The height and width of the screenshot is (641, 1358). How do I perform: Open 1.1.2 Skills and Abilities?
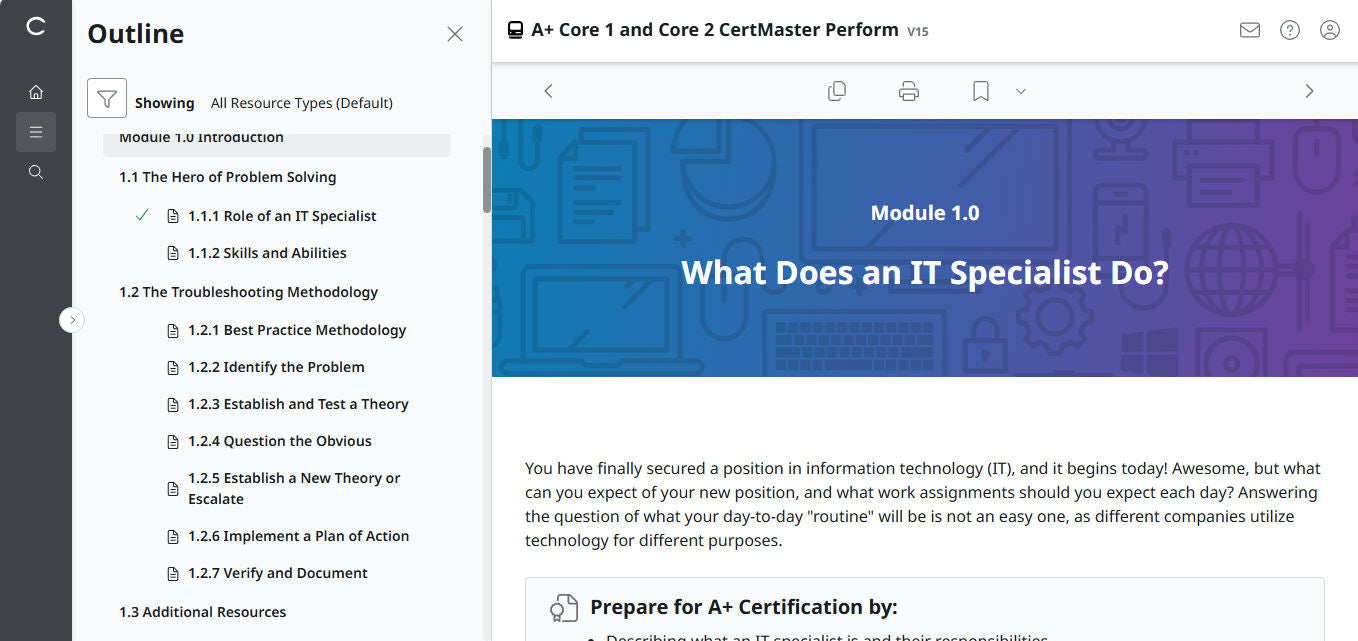(x=266, y=253)
